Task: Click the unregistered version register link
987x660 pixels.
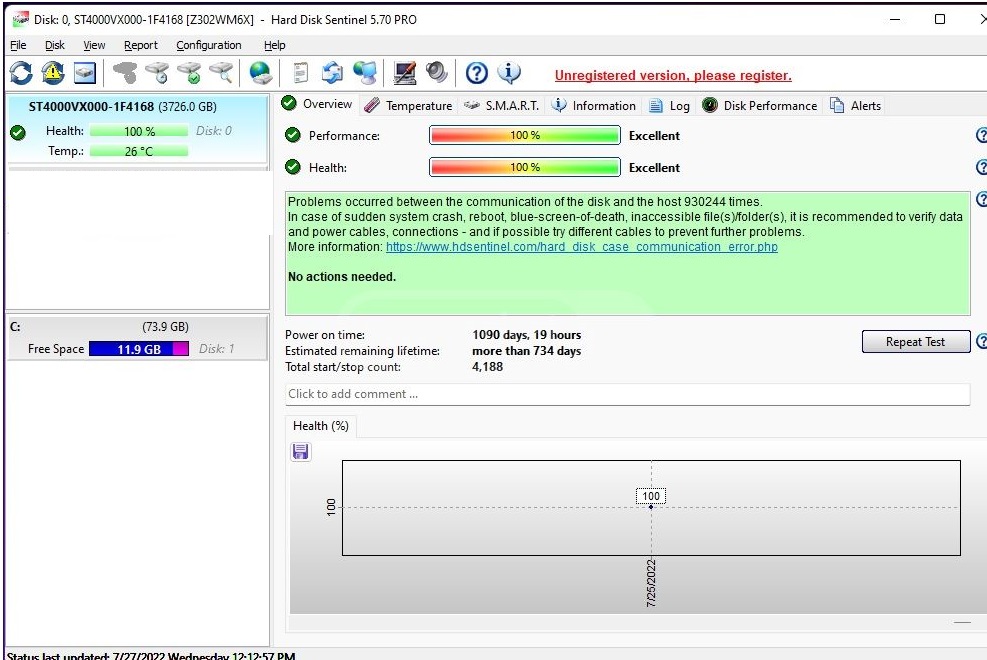Action: [x=672, y=76]
